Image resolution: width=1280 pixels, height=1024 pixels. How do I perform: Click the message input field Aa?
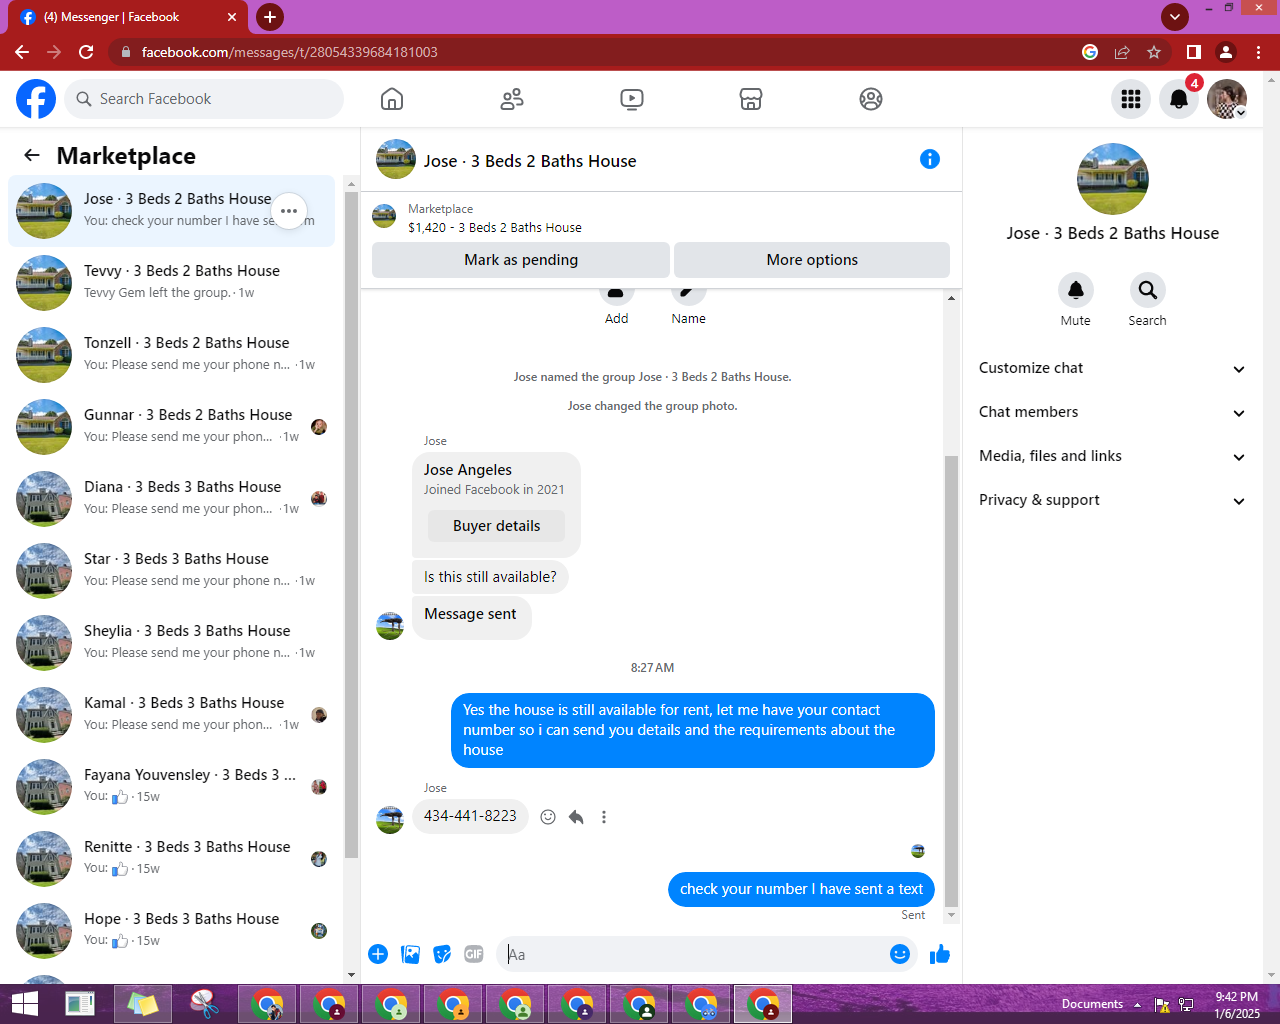click(690, 954)
